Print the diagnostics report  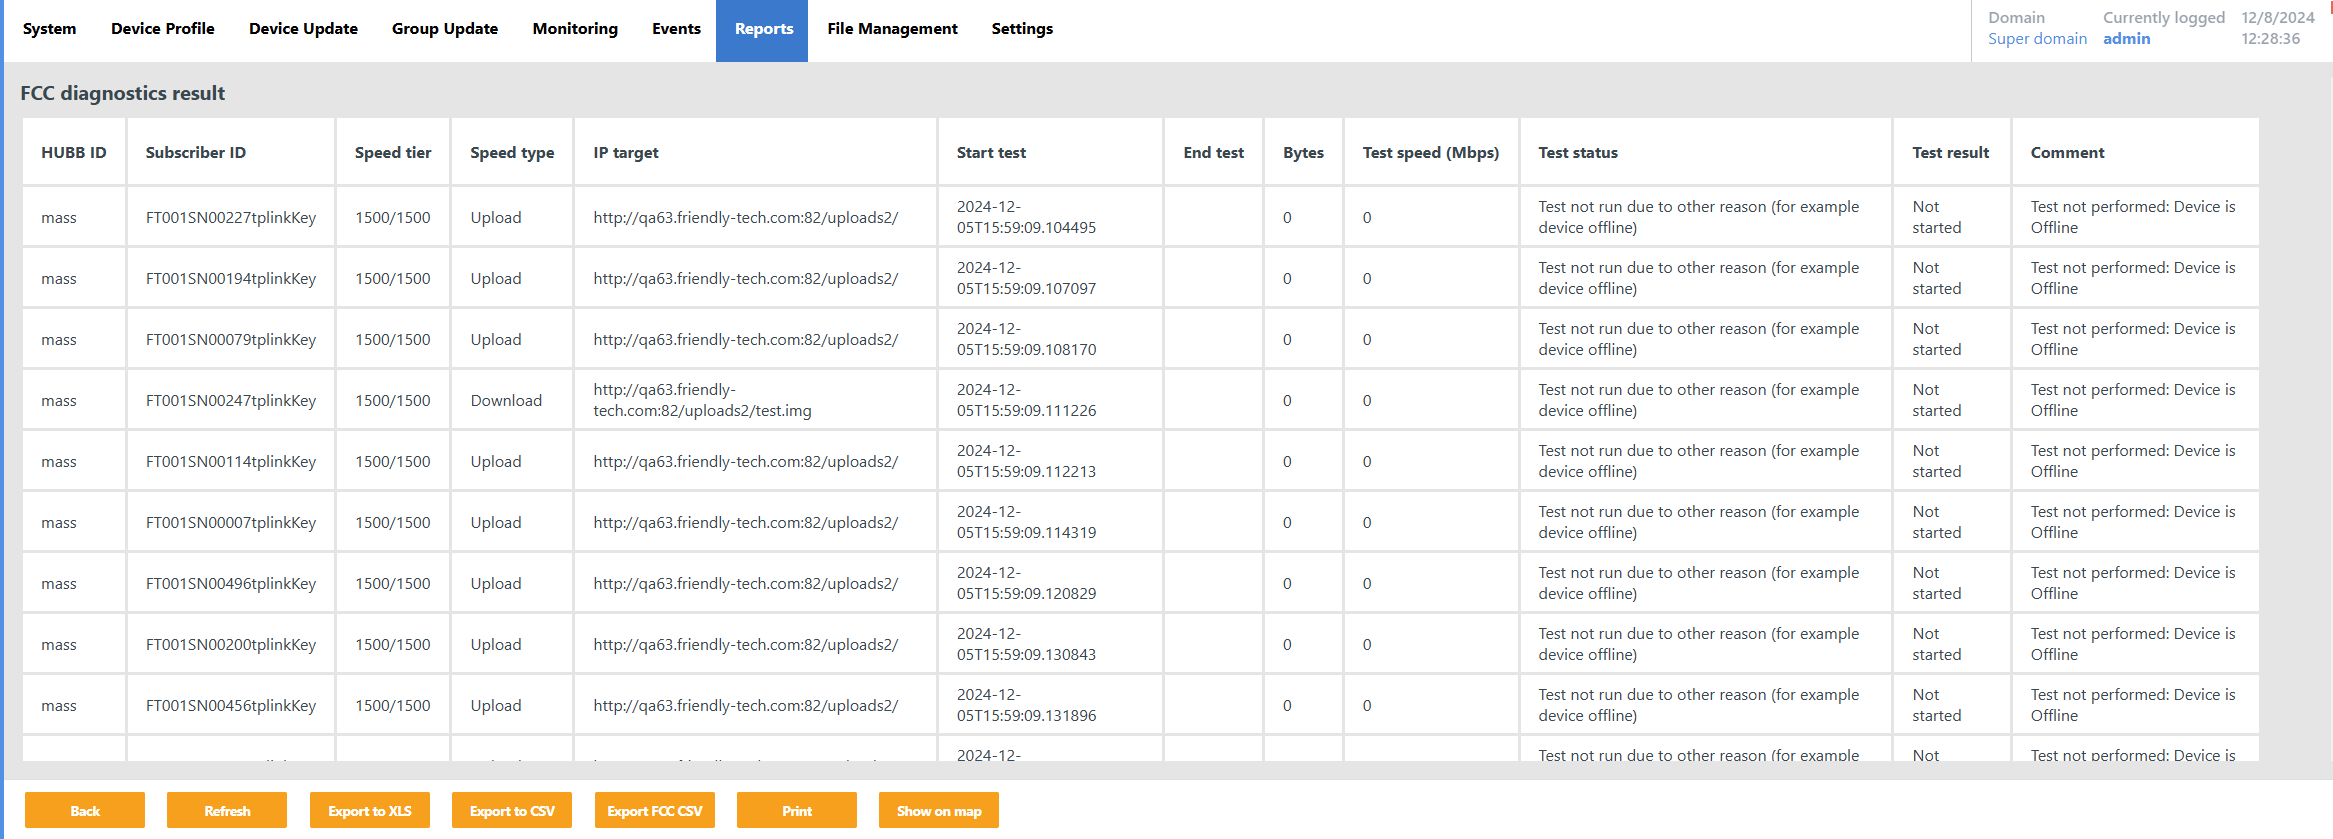click(x=797, y=810)
